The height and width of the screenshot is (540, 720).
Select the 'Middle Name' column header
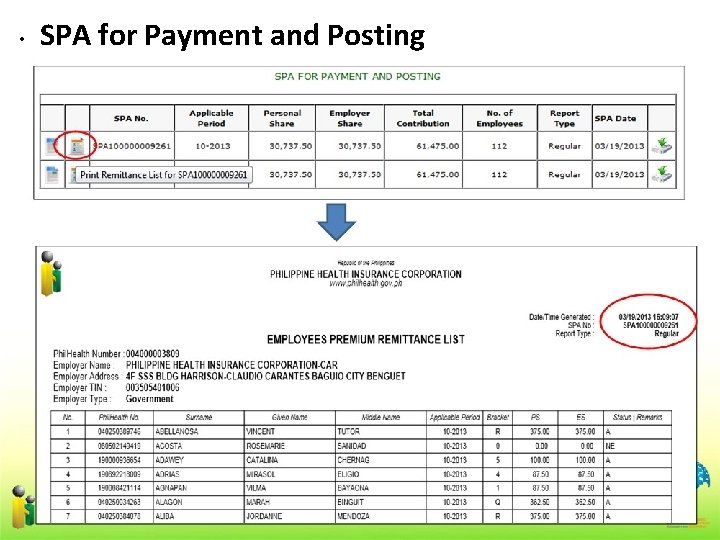tap(381, 417)
